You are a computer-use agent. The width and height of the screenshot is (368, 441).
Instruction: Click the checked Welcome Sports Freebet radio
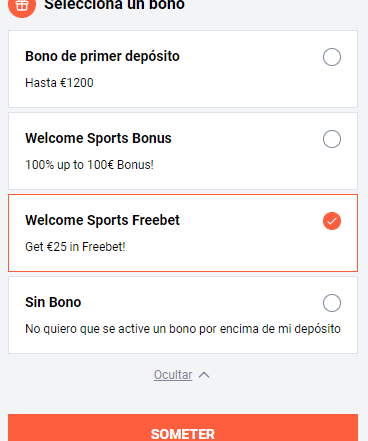[332, 221]
